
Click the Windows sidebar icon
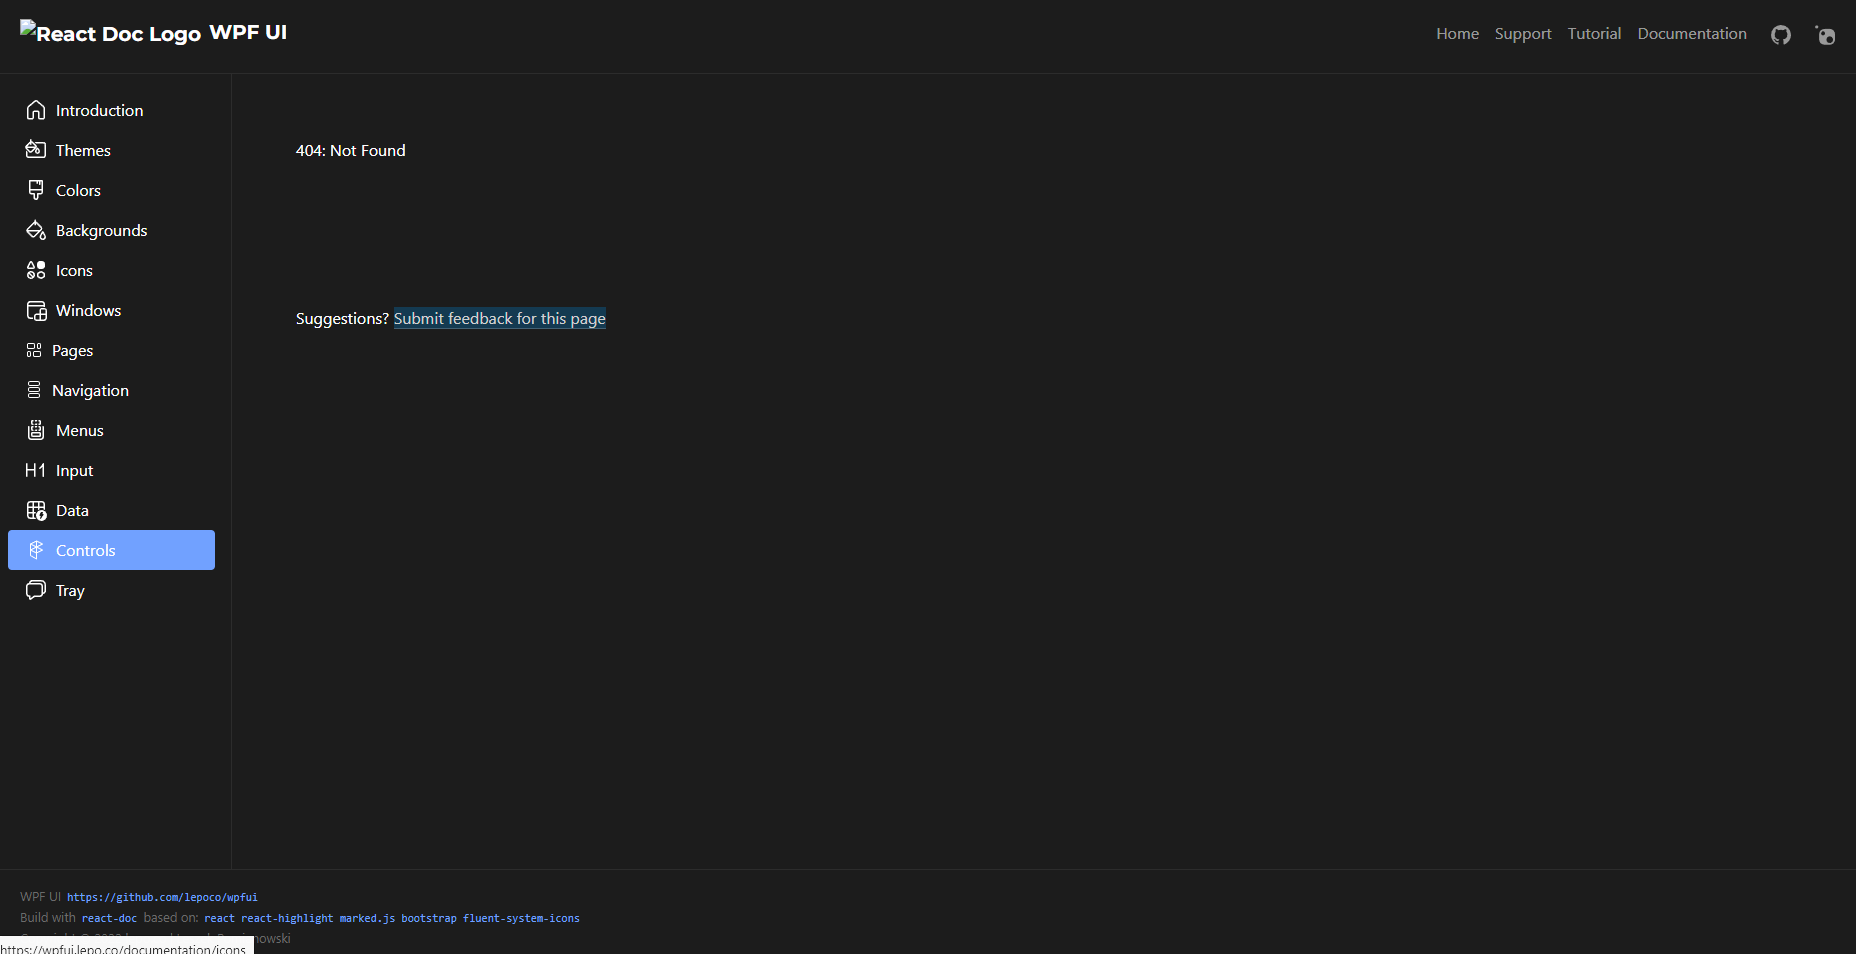pos(35,310)
